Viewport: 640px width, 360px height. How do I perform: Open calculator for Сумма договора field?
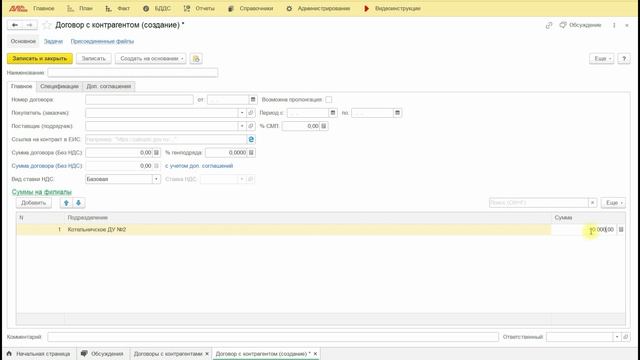click(x=156, y=153)
